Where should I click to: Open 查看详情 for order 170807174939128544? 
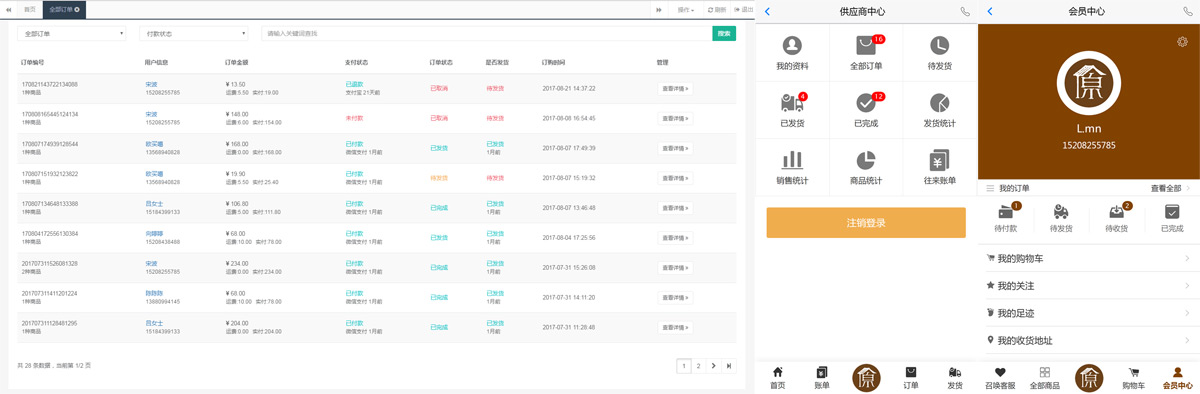675,148
